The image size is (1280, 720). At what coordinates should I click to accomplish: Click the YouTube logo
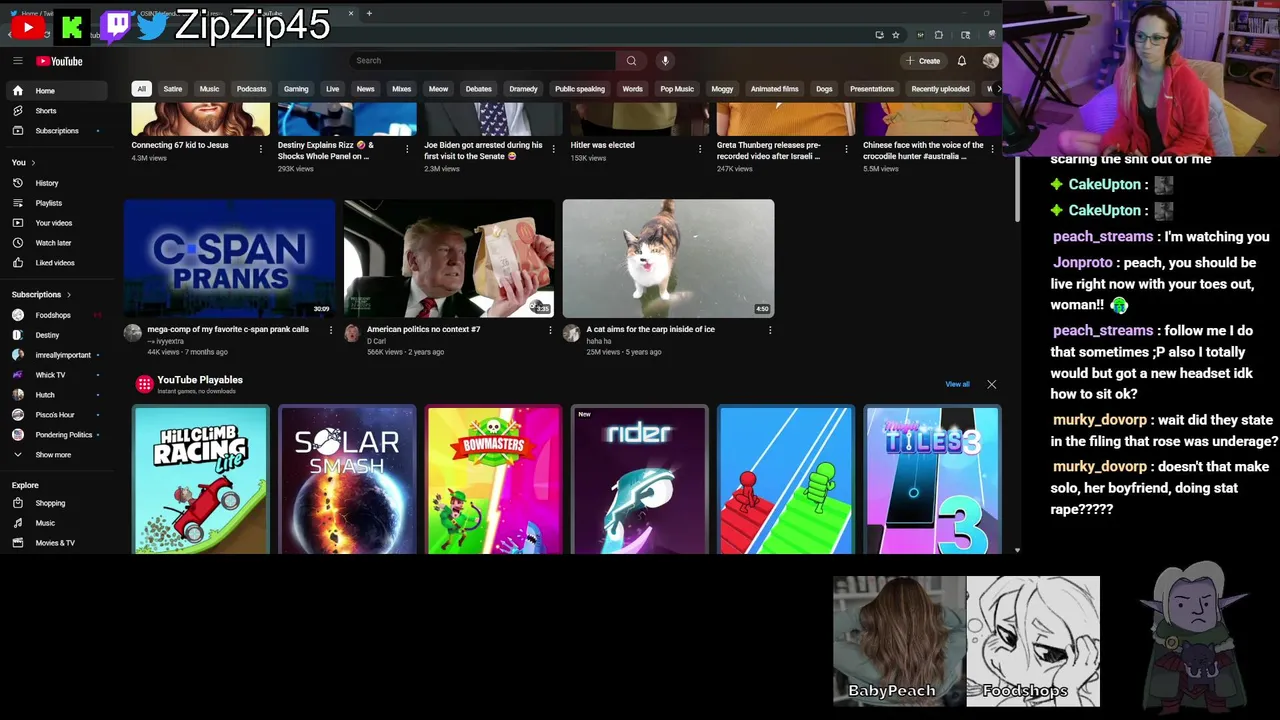pyautogui.click(x=59, y=61)
